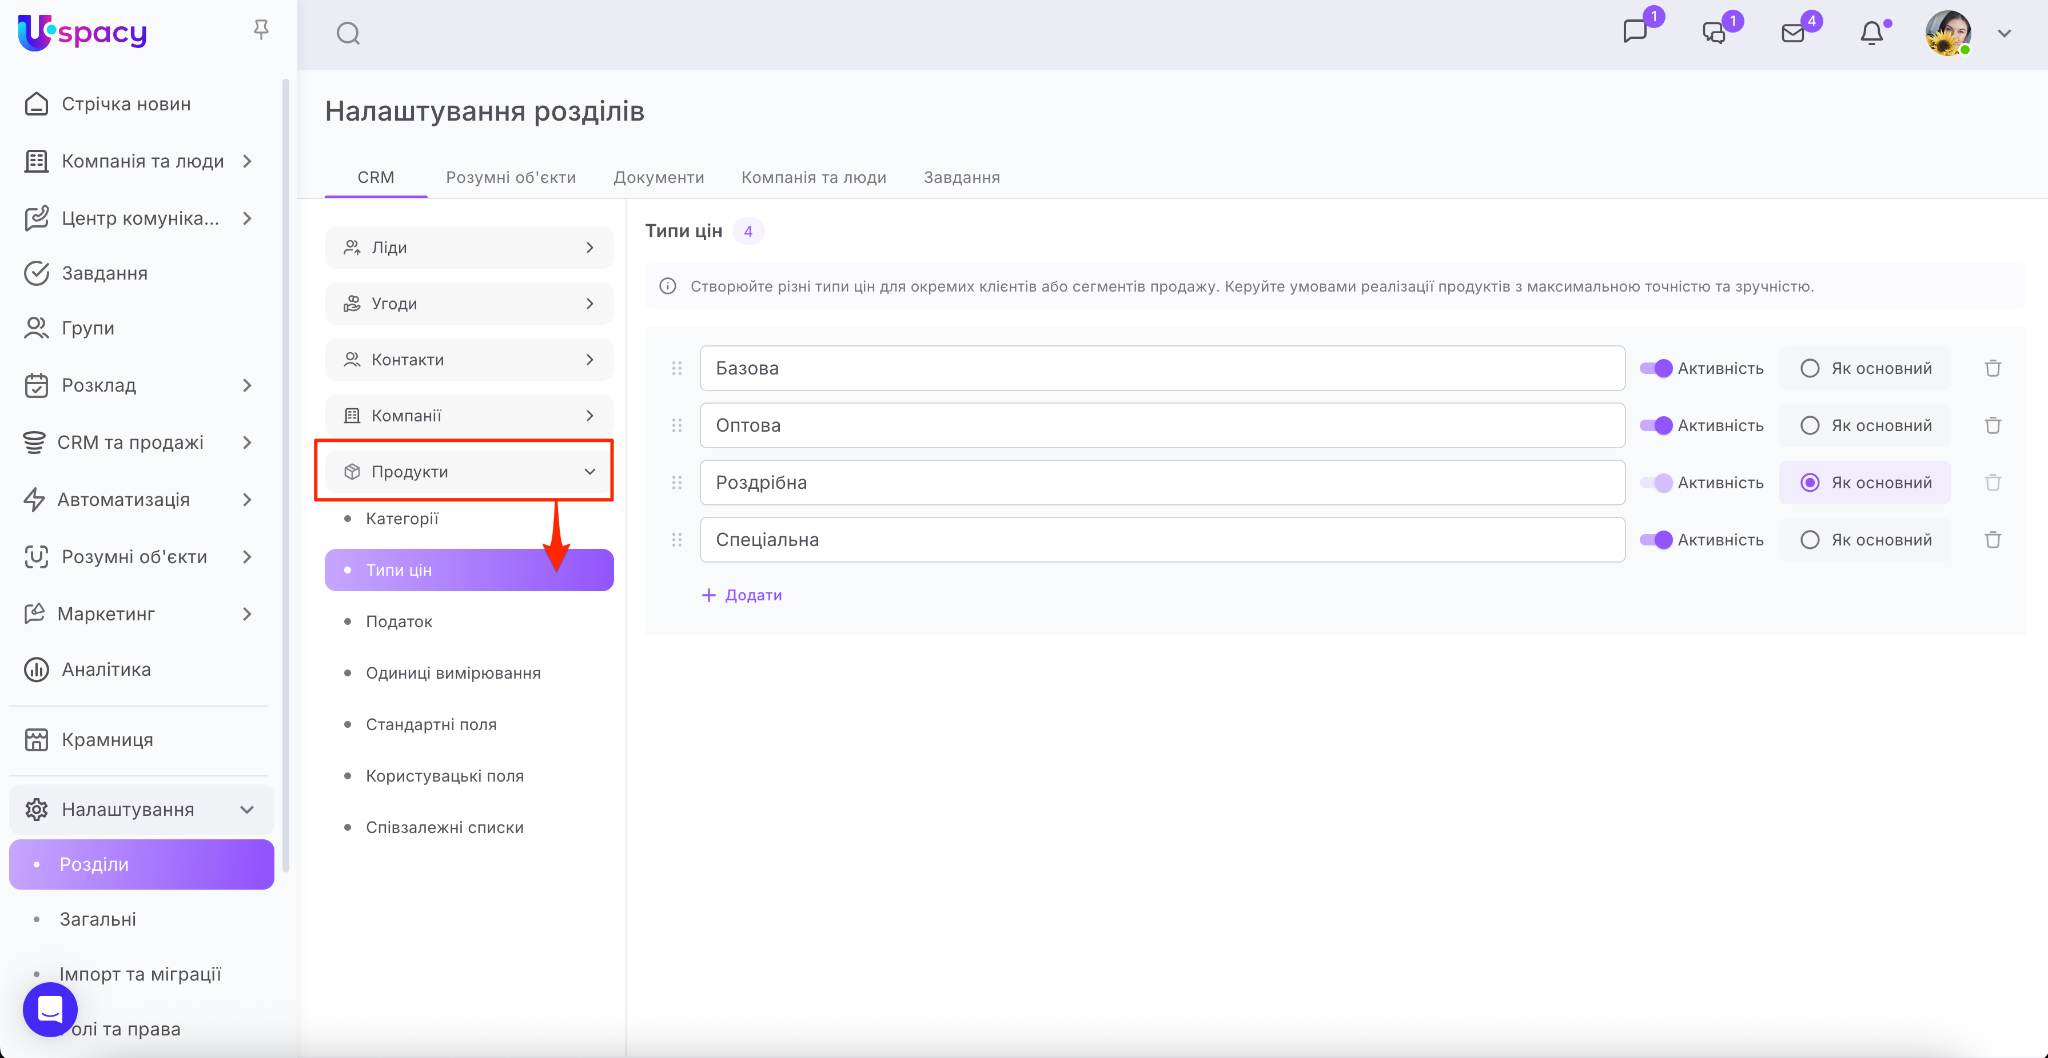Open the support chat widget
The height and width of the screenshot is (1058, 2048).
point(50,1009)
